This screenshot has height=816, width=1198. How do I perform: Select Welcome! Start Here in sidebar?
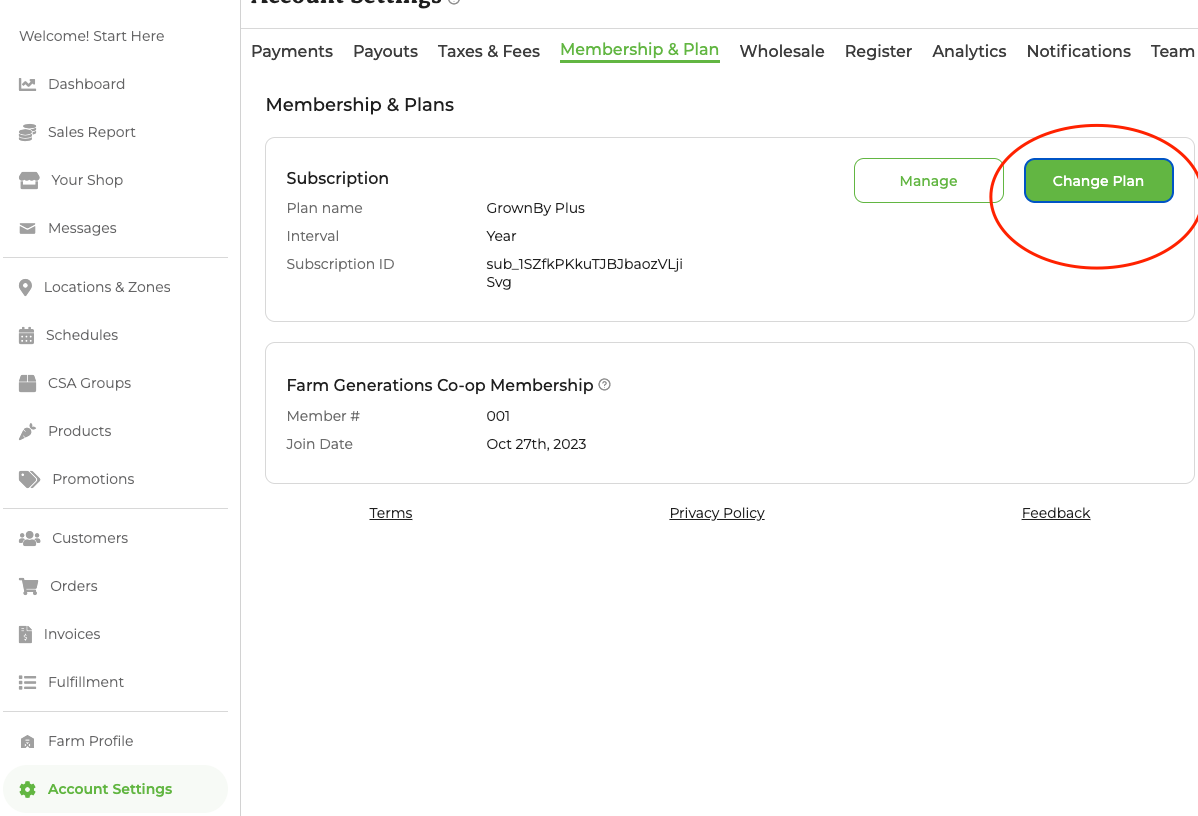point(92,36)
